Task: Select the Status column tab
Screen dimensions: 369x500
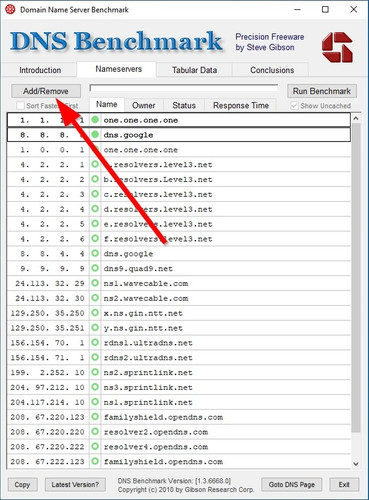Action: (x=184, y=105)
